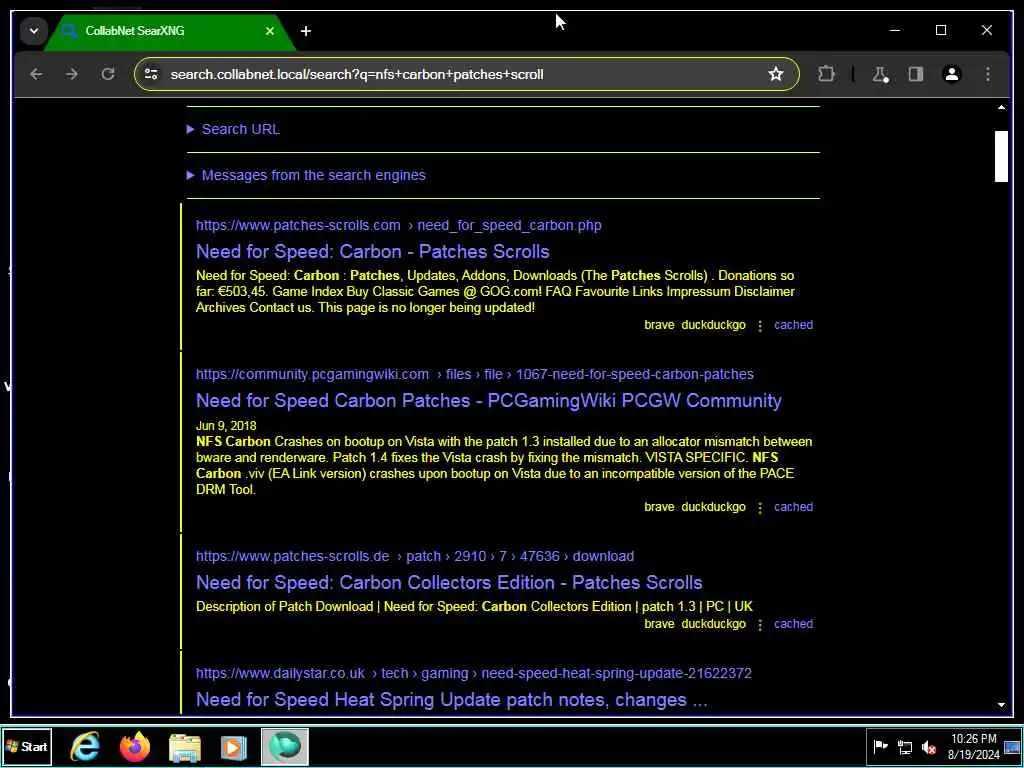
Task: Close the CollabNet SearXNG tab
Action: (270, 31)
